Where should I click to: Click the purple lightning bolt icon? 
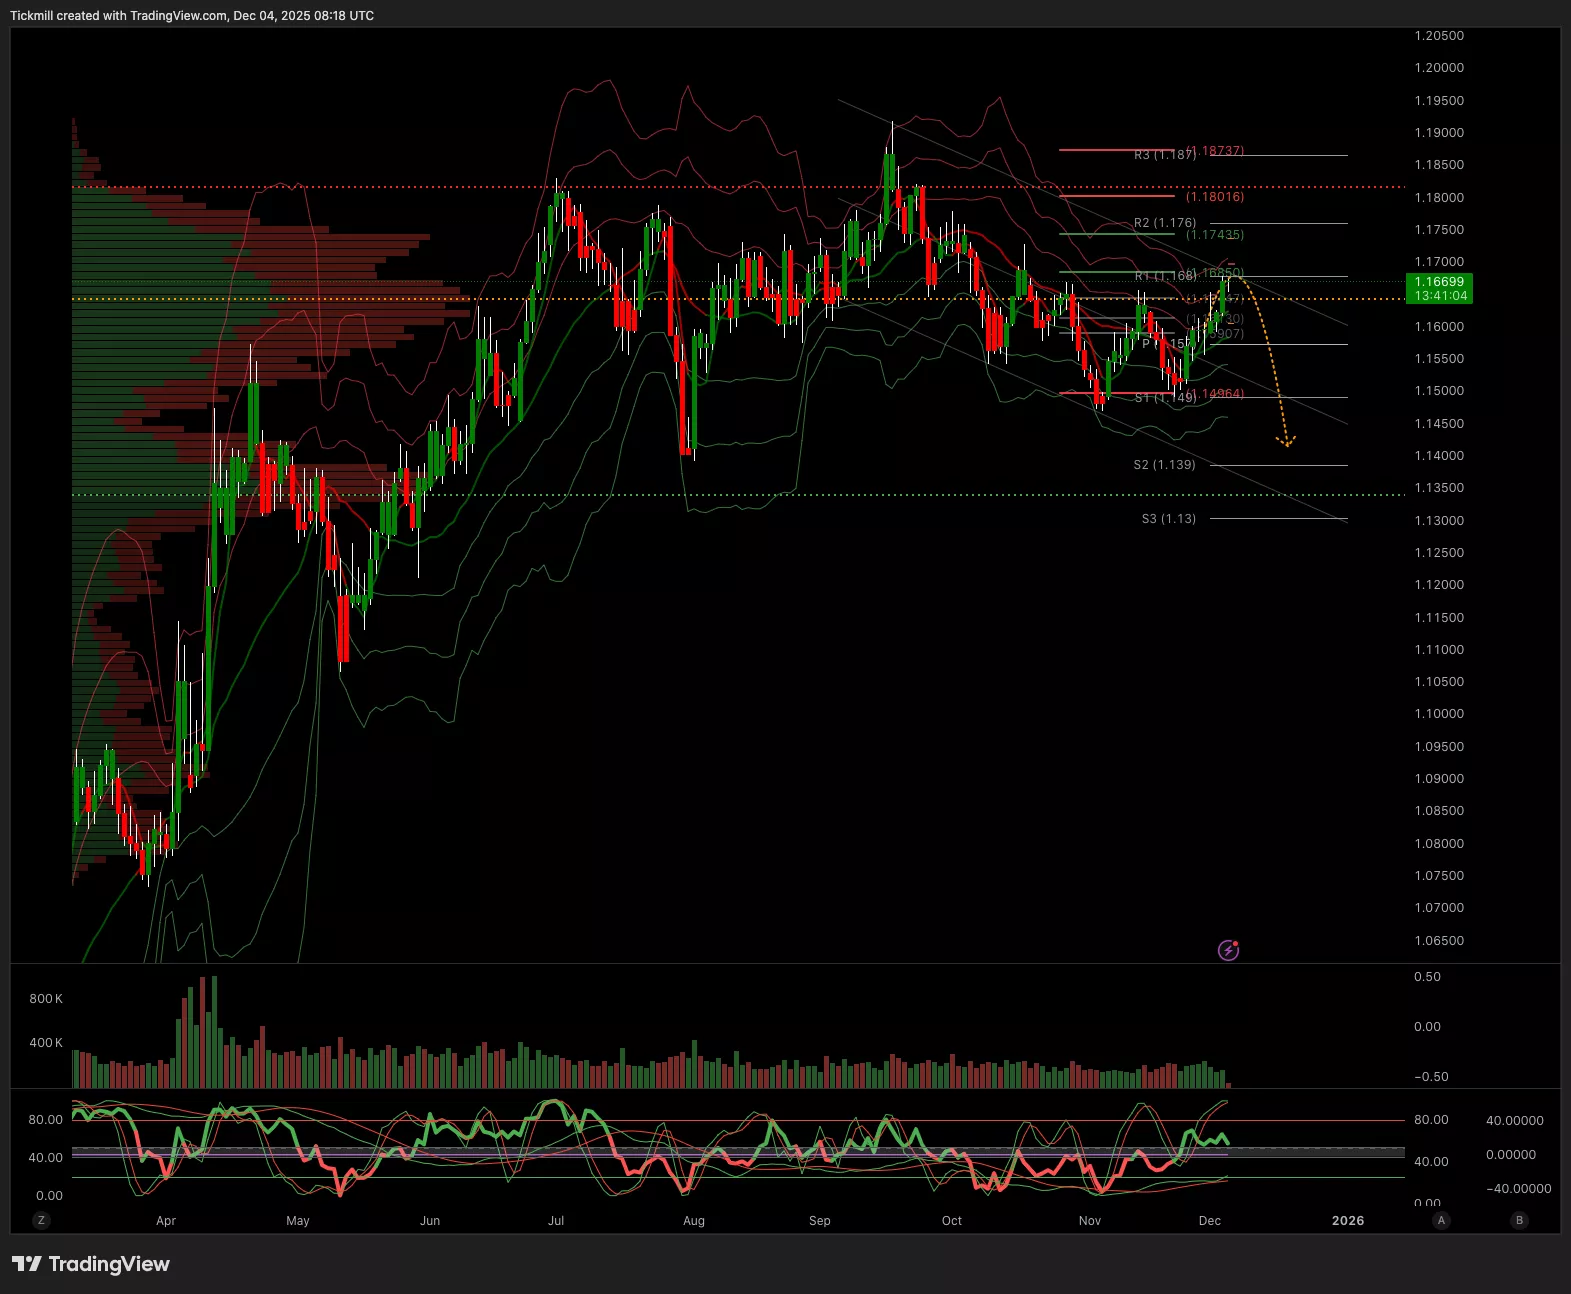click(1228, 950)
